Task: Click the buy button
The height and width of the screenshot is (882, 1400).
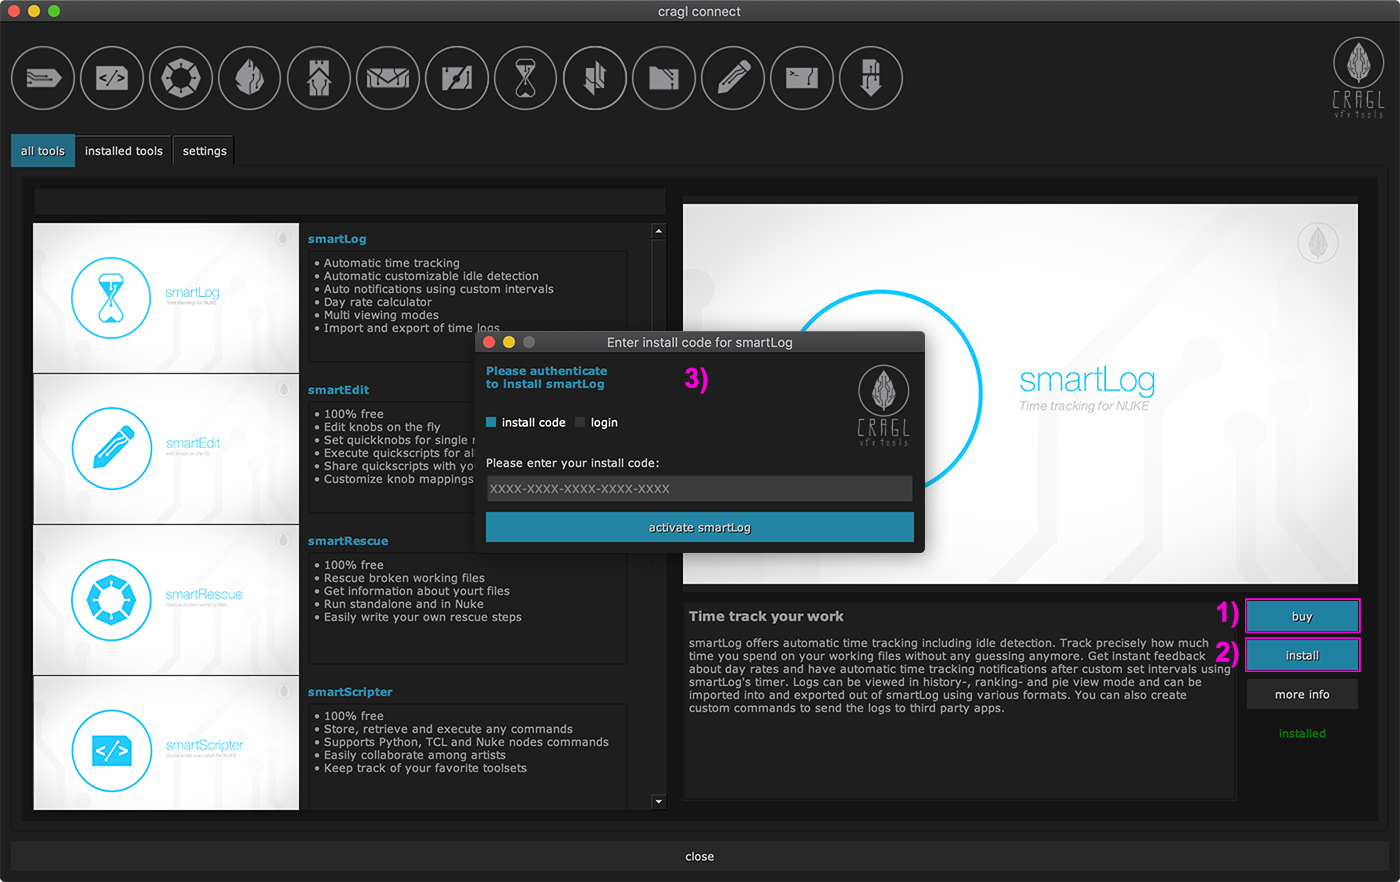Action: [1302, 616]
